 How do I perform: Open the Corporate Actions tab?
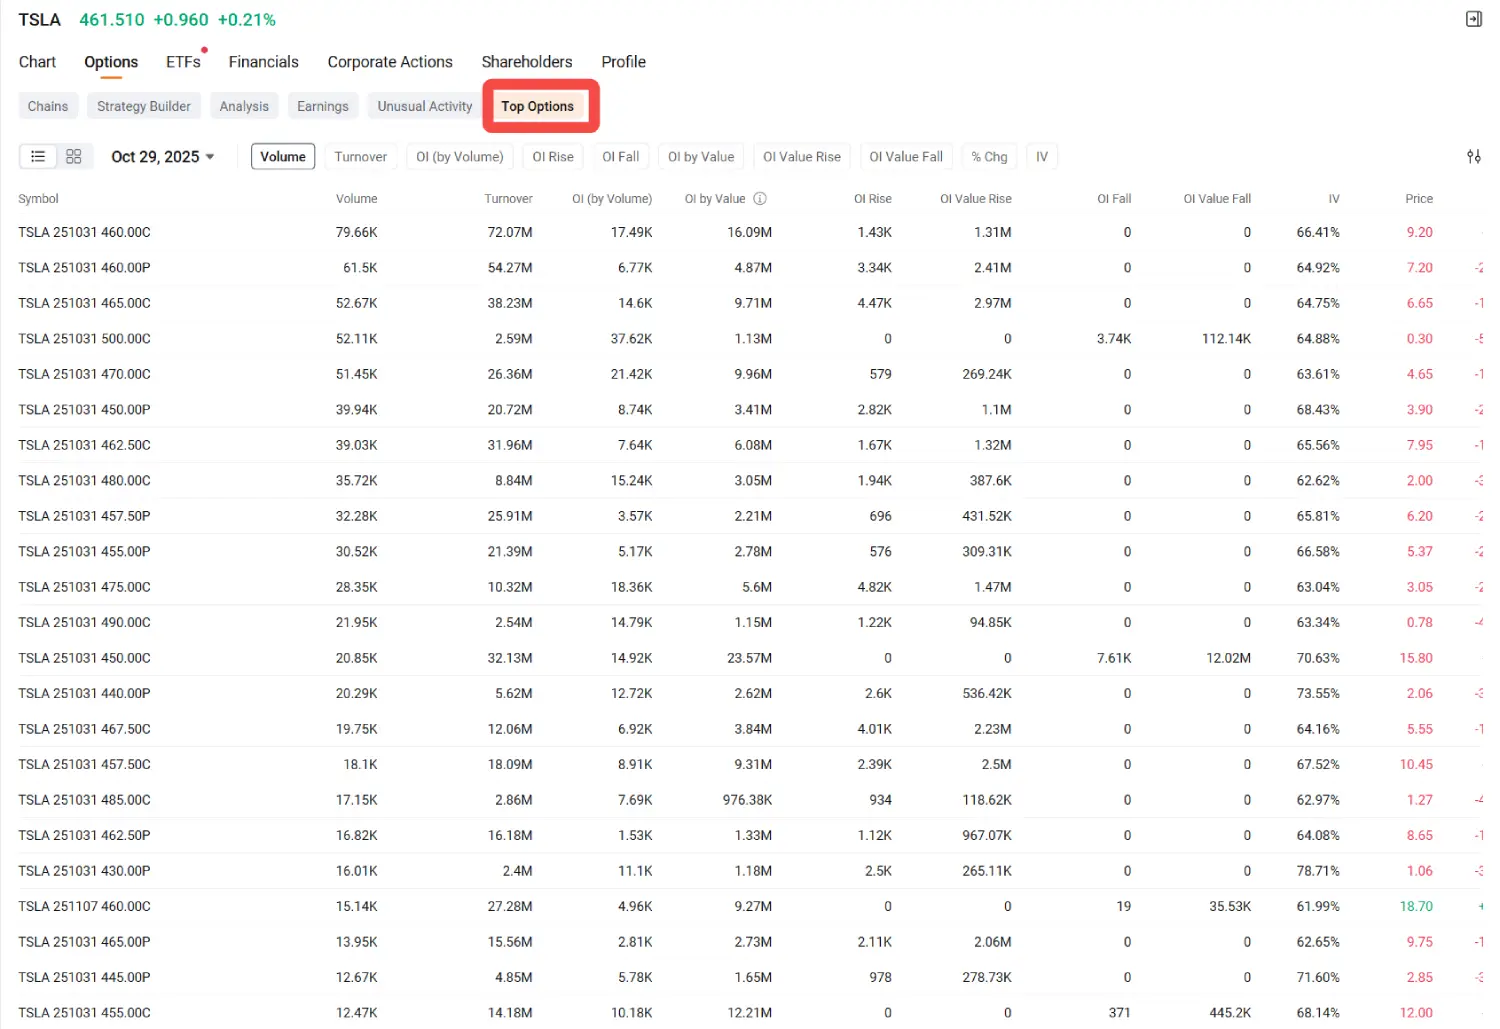click(x=390, y=62)
